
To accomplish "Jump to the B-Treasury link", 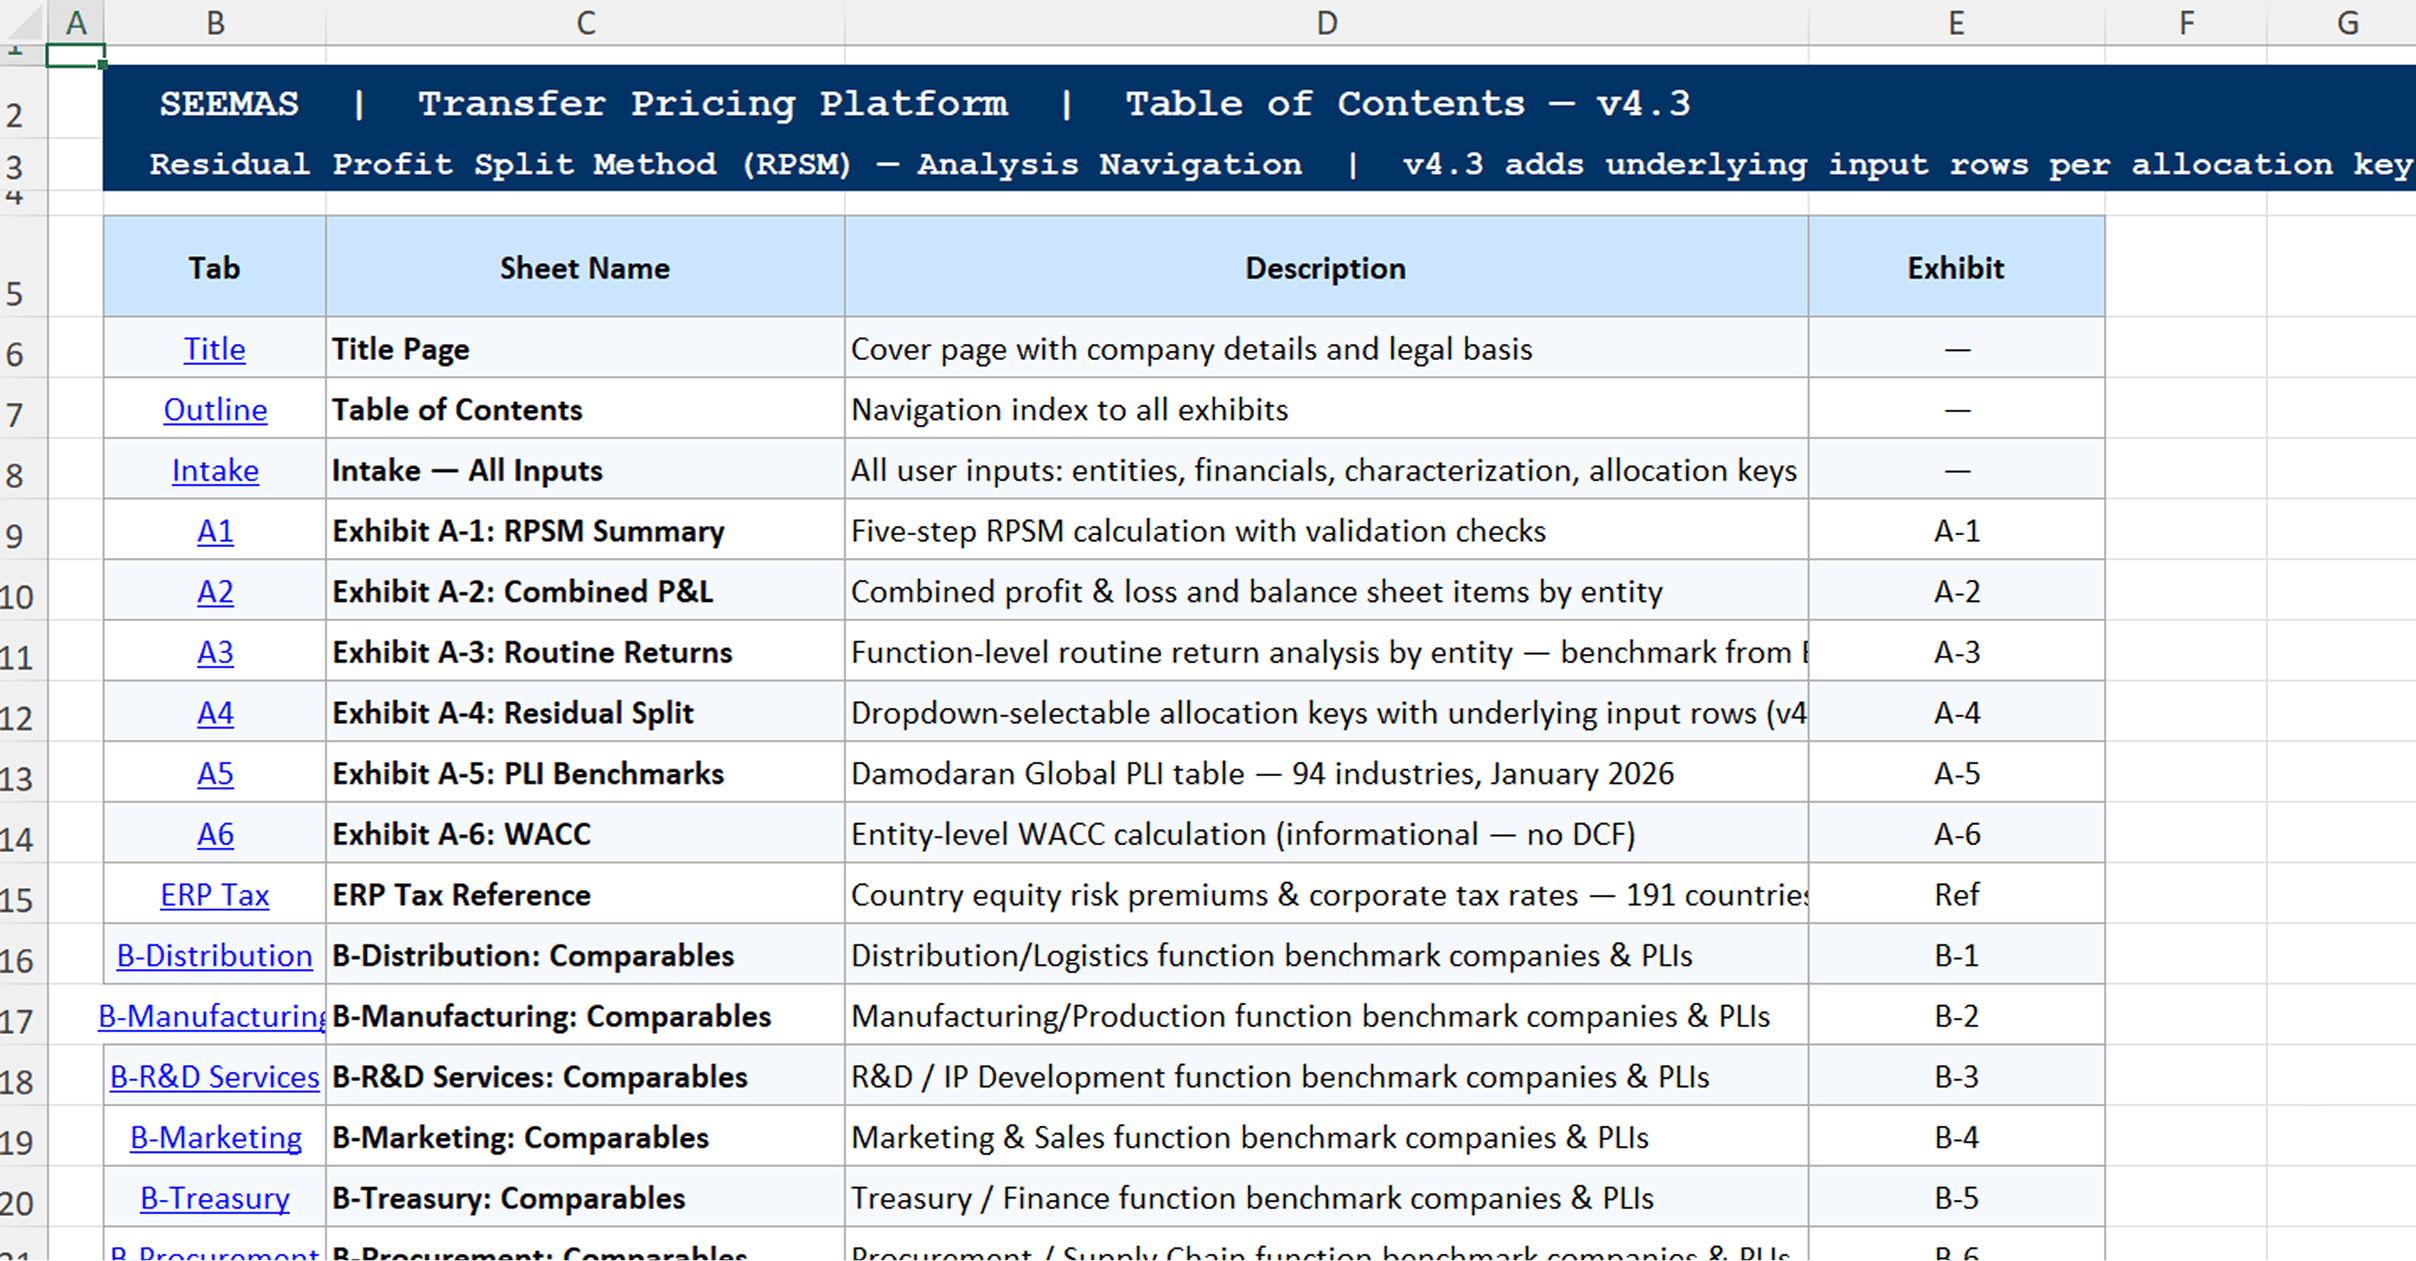I will tap(215, 1198).
